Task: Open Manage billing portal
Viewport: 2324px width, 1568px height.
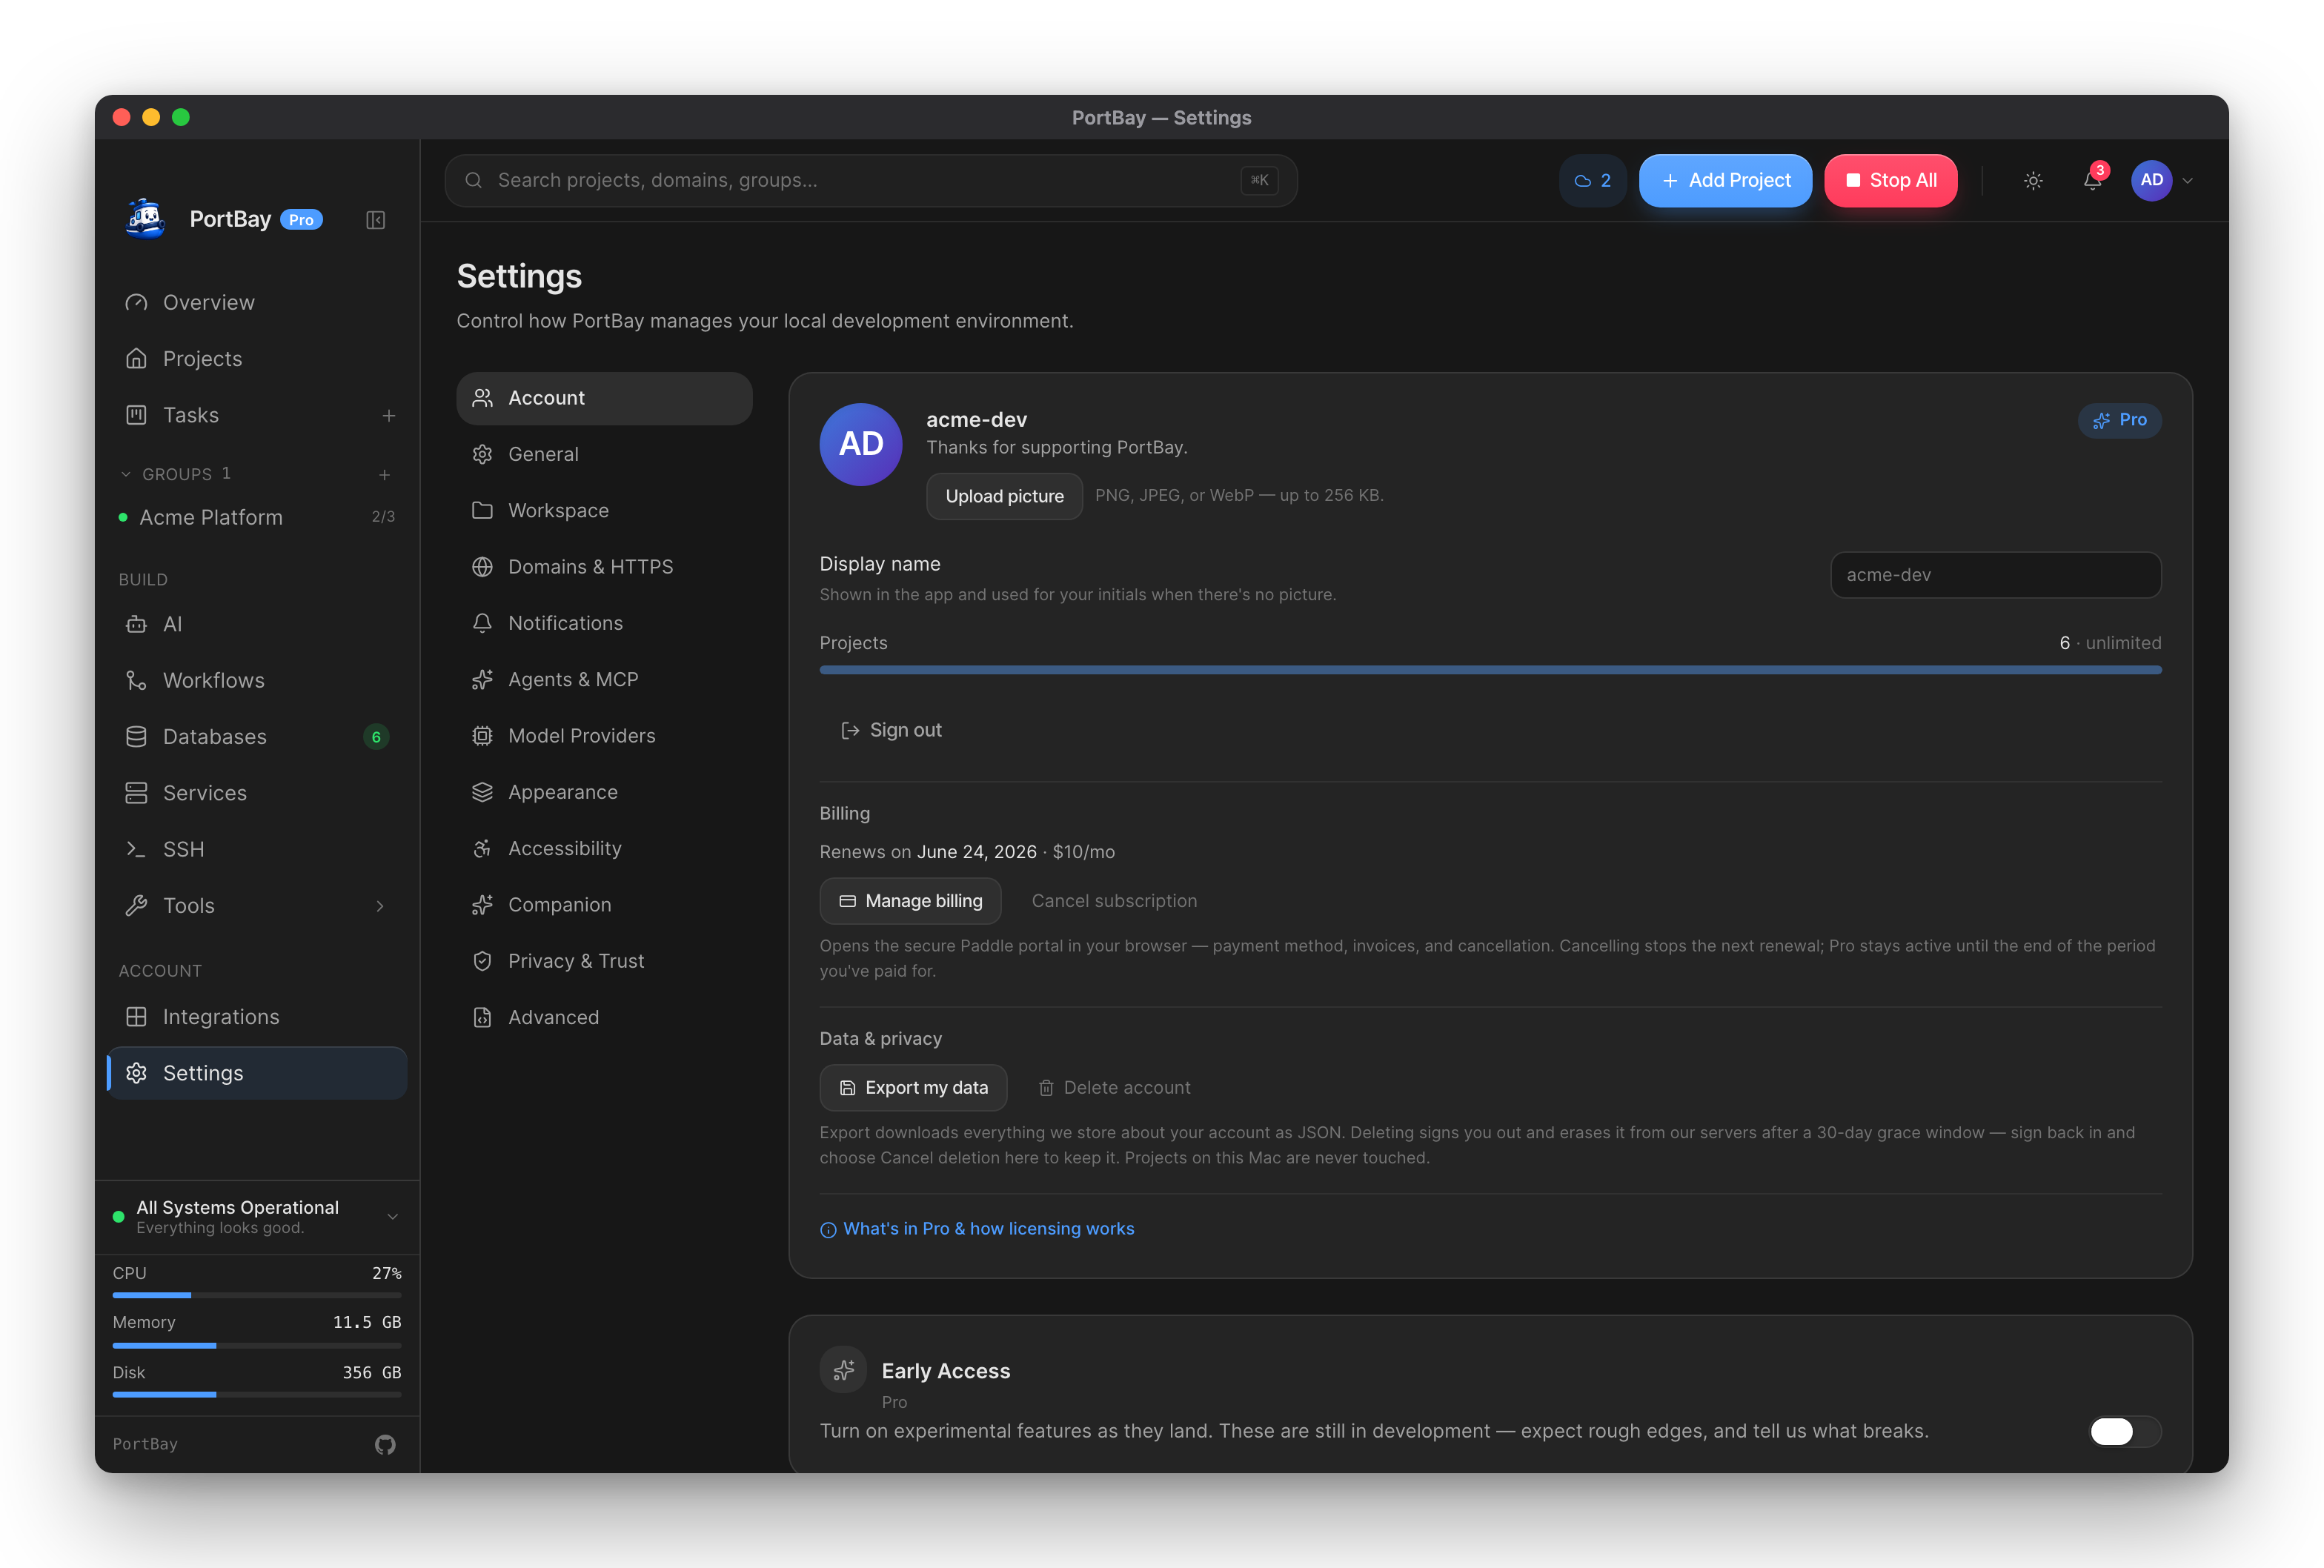Action: (x=910, y=901)
